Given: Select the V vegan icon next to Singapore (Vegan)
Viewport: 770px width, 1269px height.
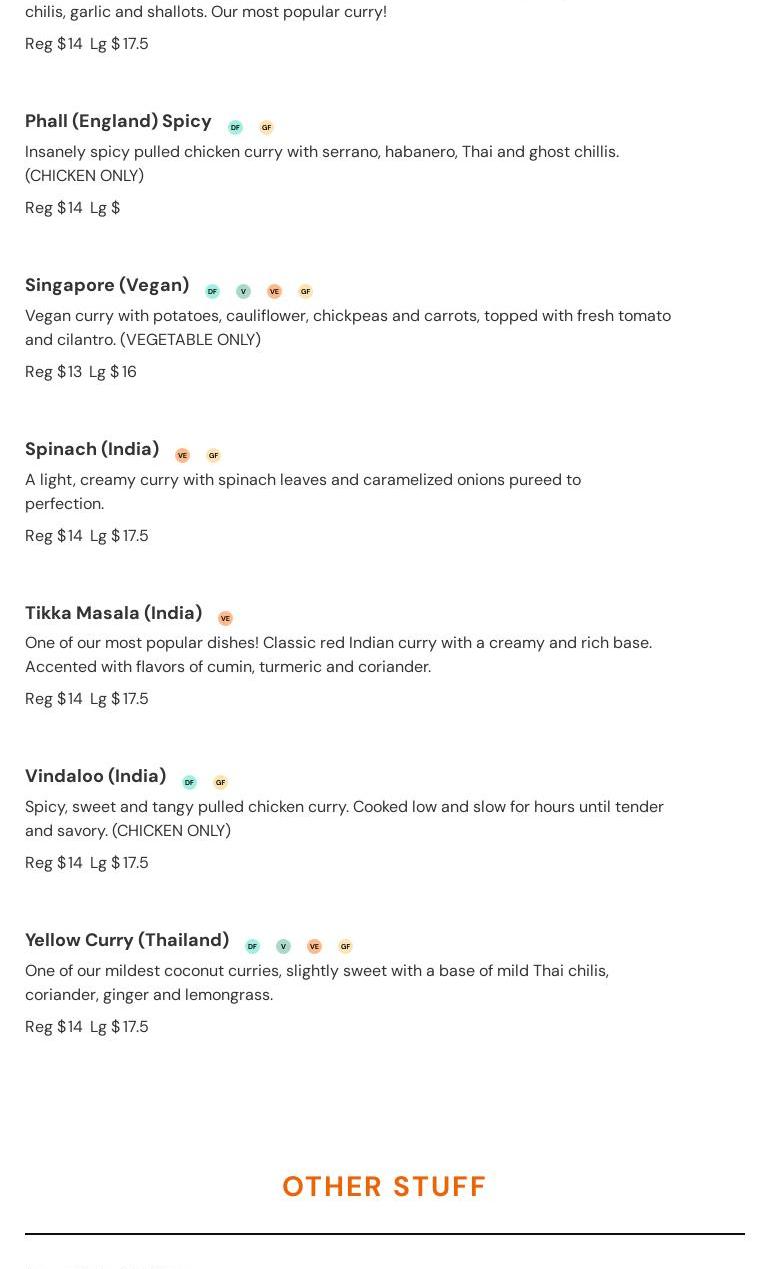Looking at the screenshot, I should 243,291.
